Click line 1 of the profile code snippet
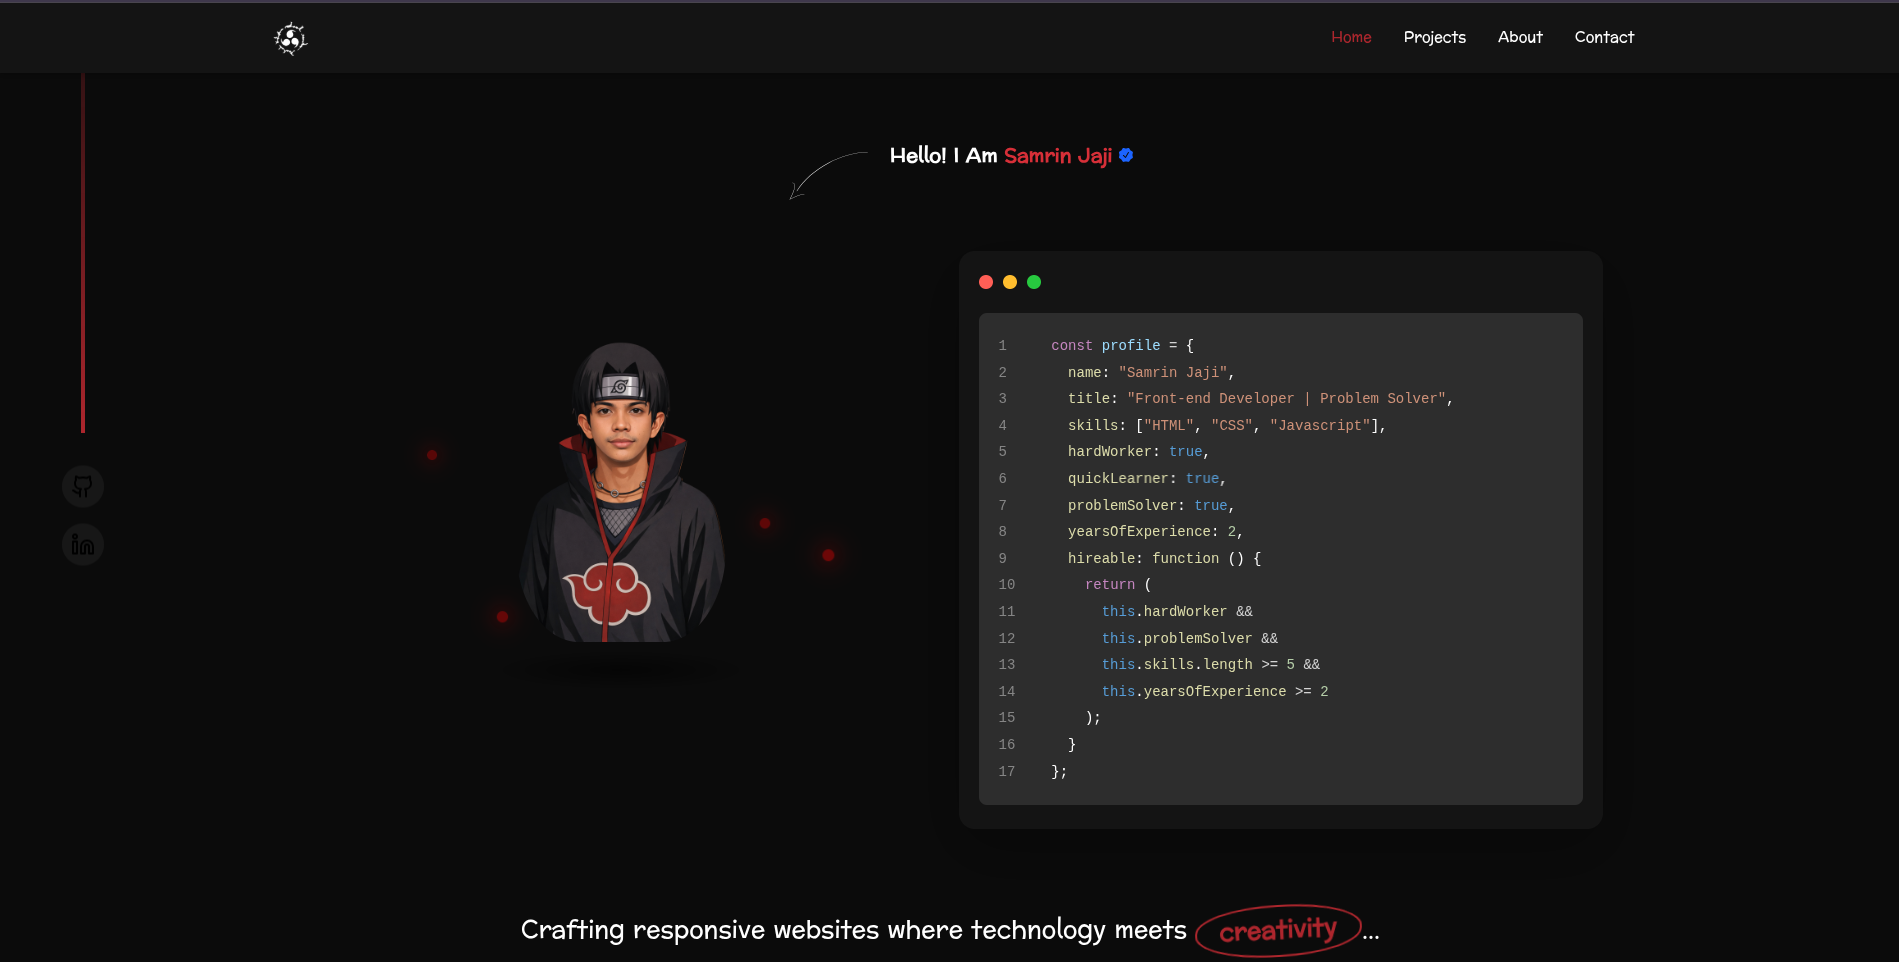1899x962 pixels. 1120,345
